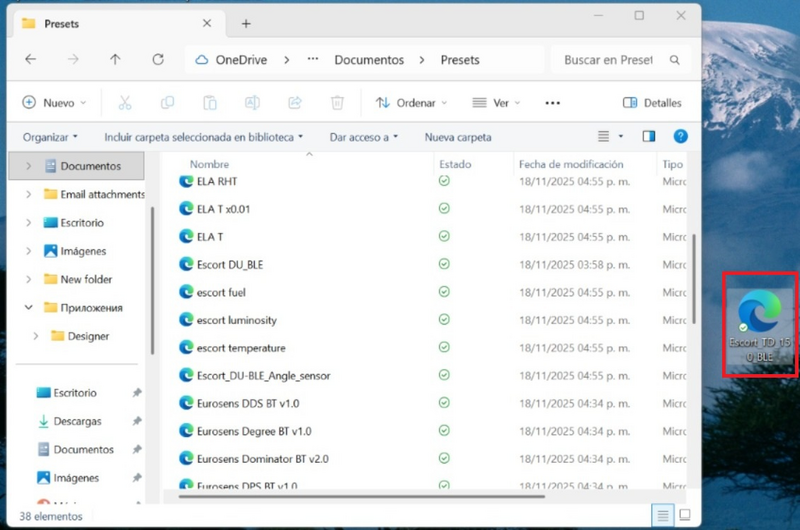Click the Cut scissors icon

coord(125,103)
